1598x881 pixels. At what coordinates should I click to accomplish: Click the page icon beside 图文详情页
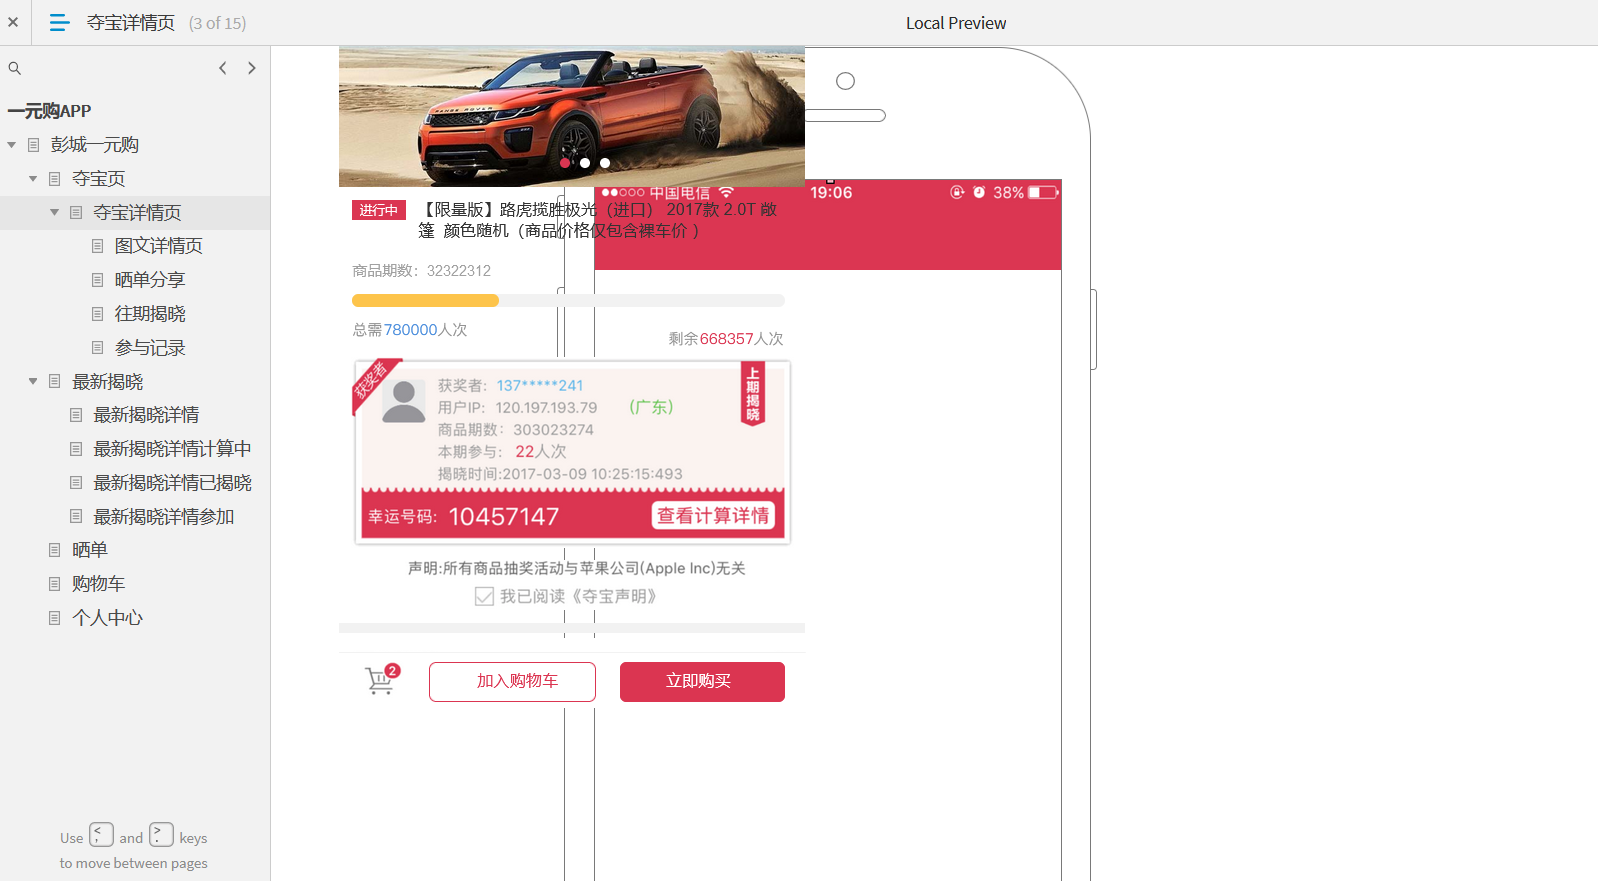click(97, 246)
